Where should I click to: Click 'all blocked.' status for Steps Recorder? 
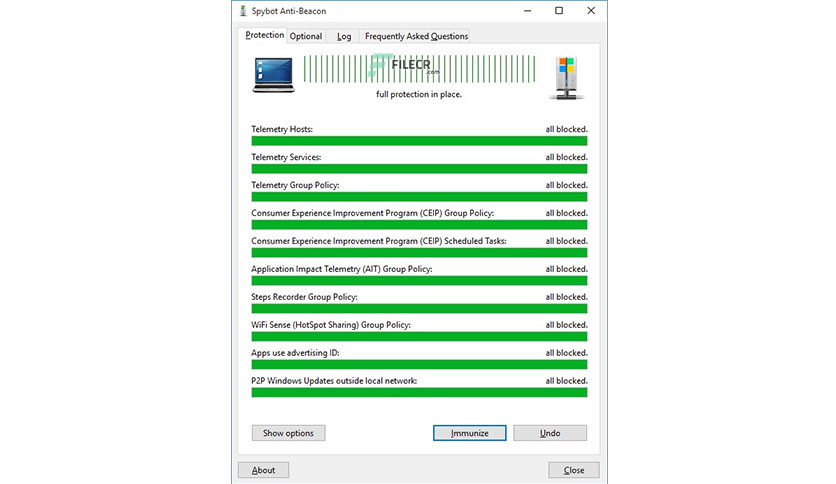point(566,297)
